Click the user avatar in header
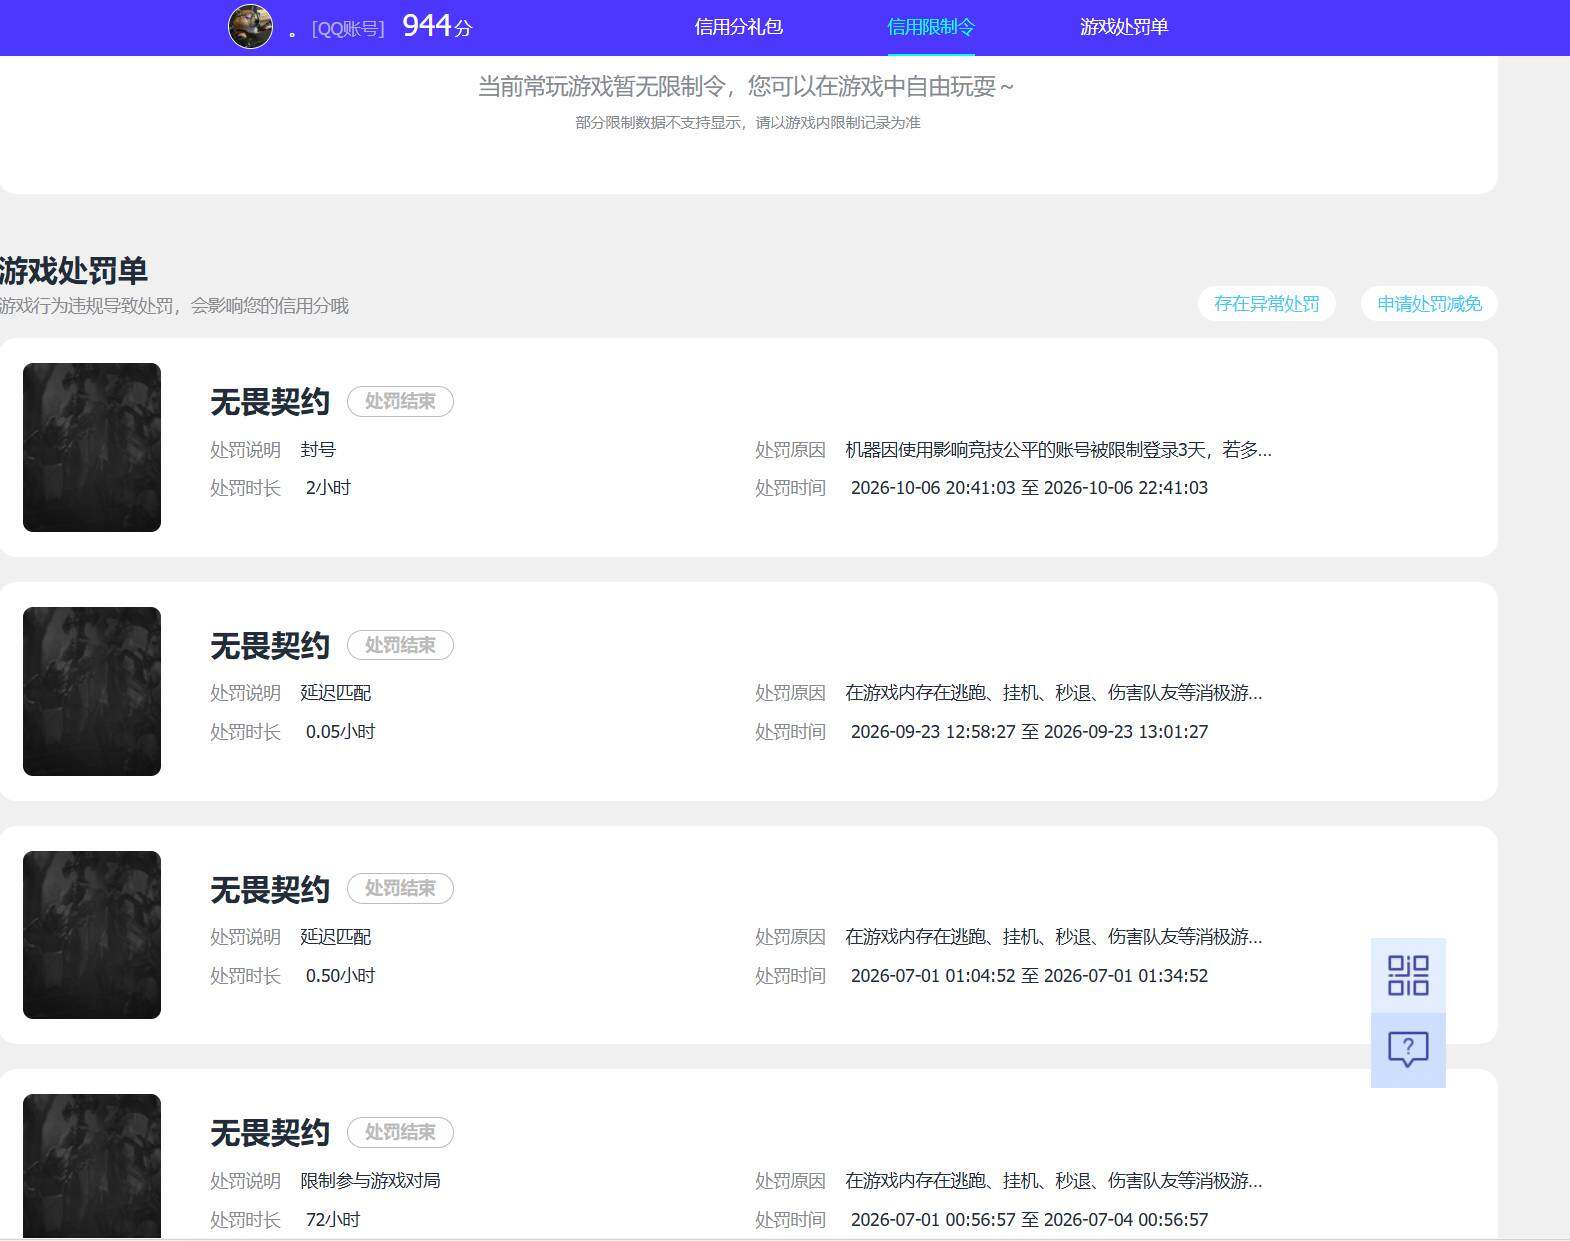The width and height of the screenshot is (1570, 1241). pos(250,26)
